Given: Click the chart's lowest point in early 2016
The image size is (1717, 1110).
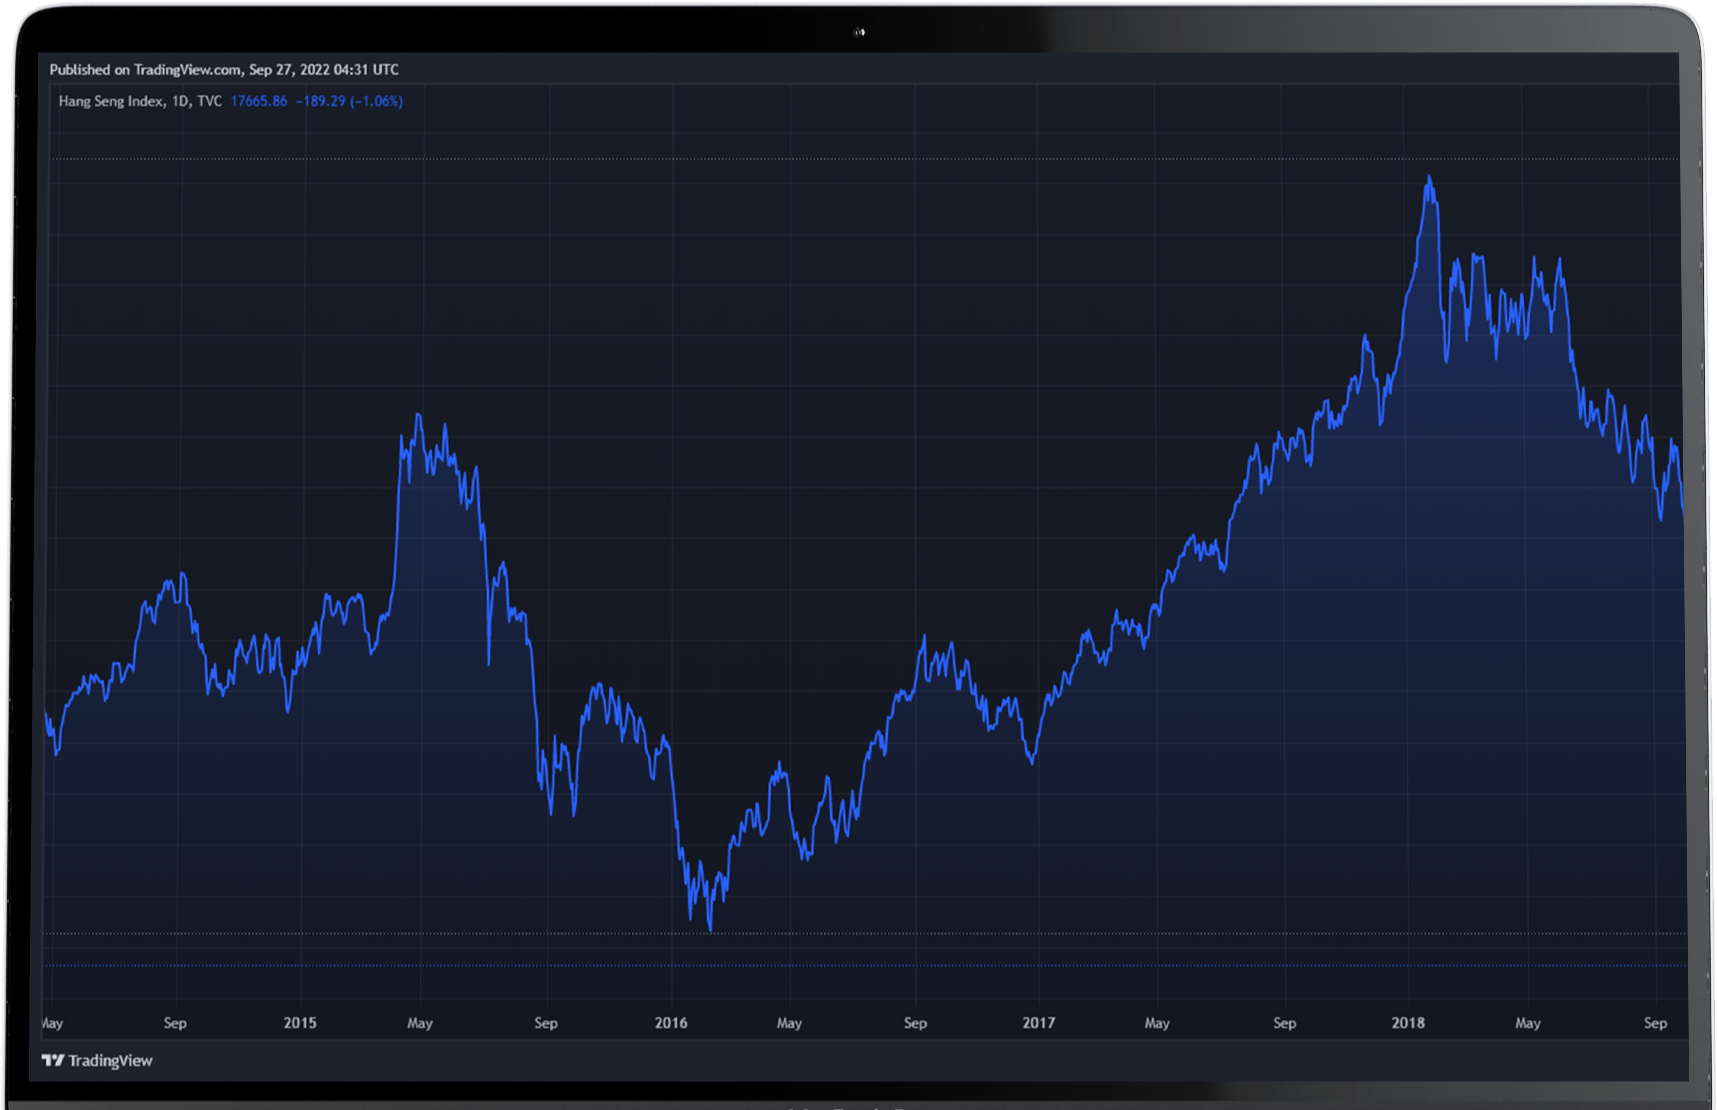Looking at the screenshot, I should (x=710, y=929).
